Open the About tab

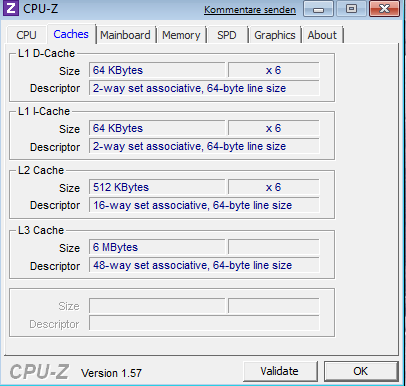point(322,35)
